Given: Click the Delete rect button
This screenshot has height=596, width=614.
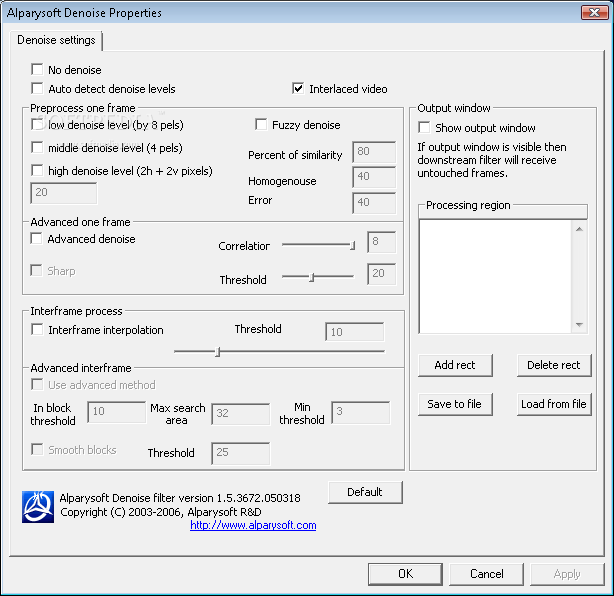Looking at the screenshot, I should (x=554, y=365).
